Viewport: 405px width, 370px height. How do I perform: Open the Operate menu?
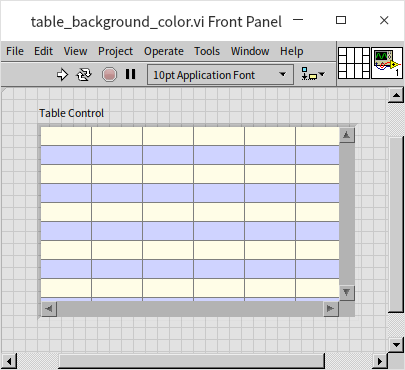point(164,51)
